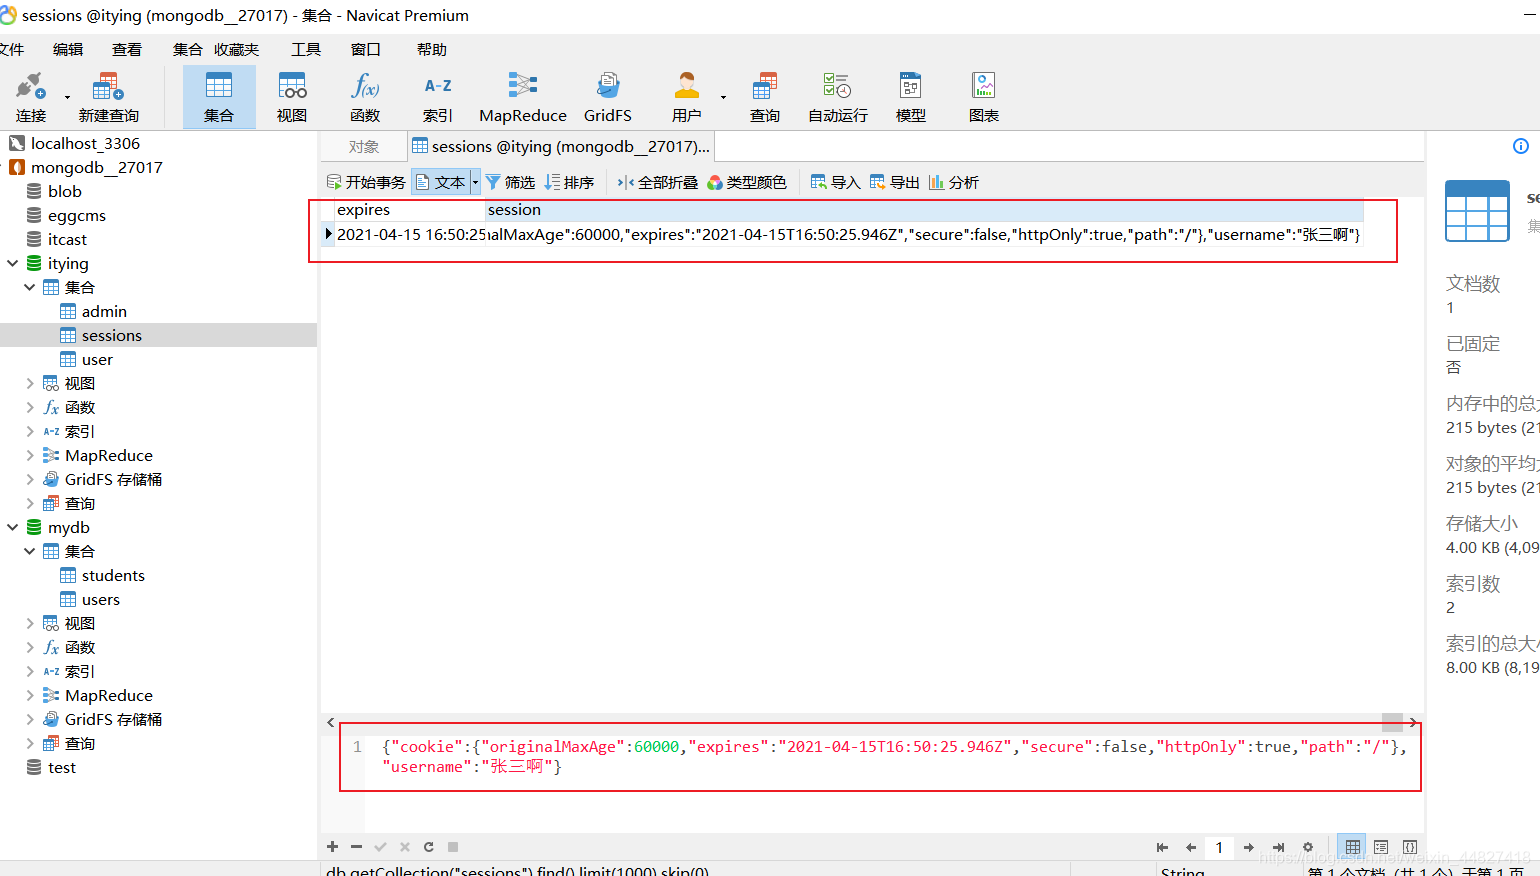Open the 模型 model toolbar icon

tap(911, 97)
